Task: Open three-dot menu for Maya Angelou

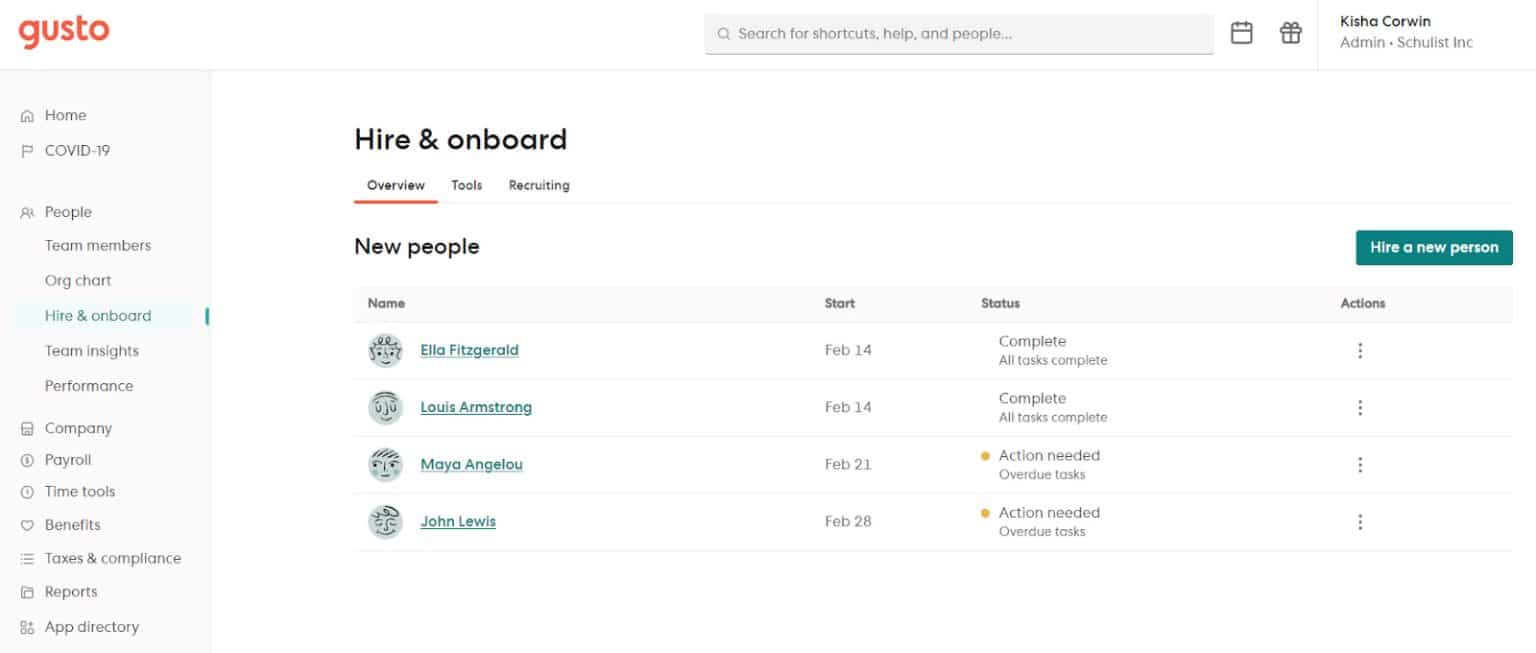Action: [1360, 465]
